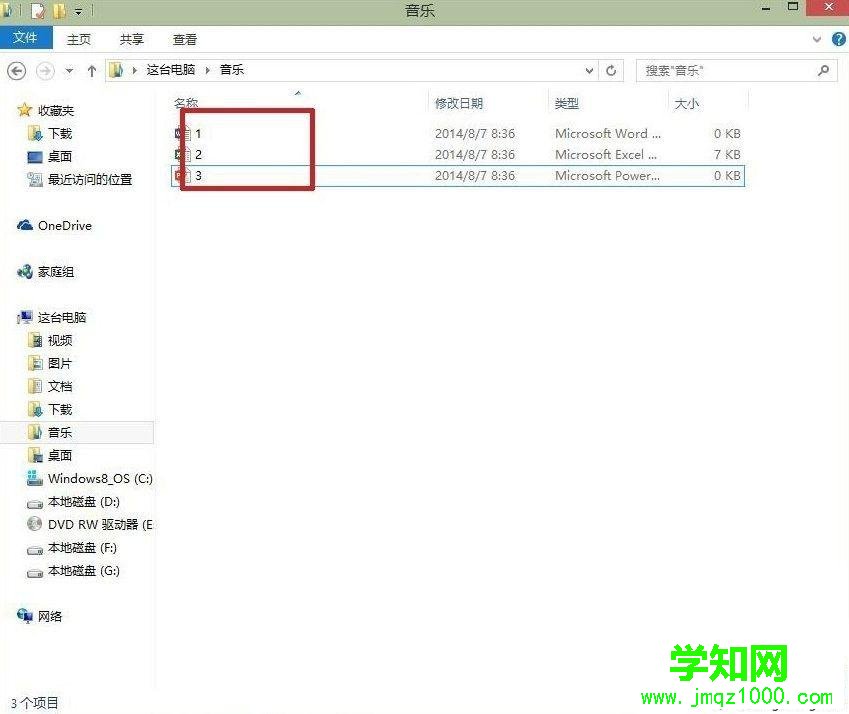
Task: Select 这台电脑 in the navigation tree
Action: (x=62, y=317)
